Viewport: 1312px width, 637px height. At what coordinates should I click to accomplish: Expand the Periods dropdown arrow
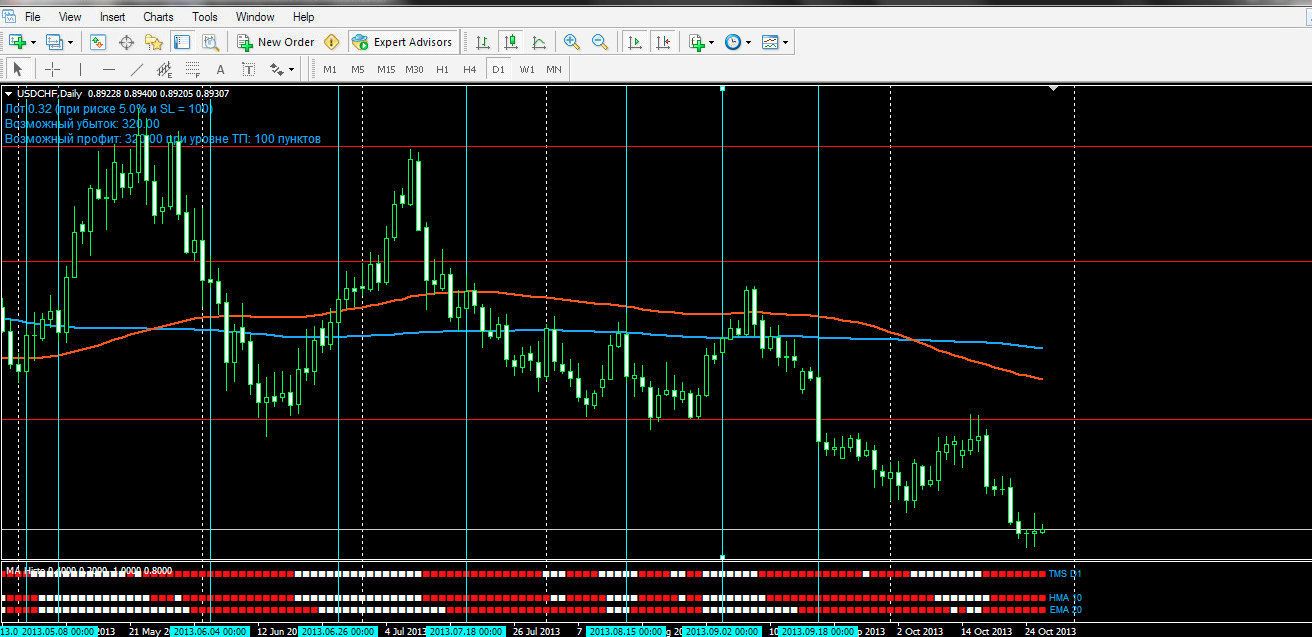[x=748, y=43]
